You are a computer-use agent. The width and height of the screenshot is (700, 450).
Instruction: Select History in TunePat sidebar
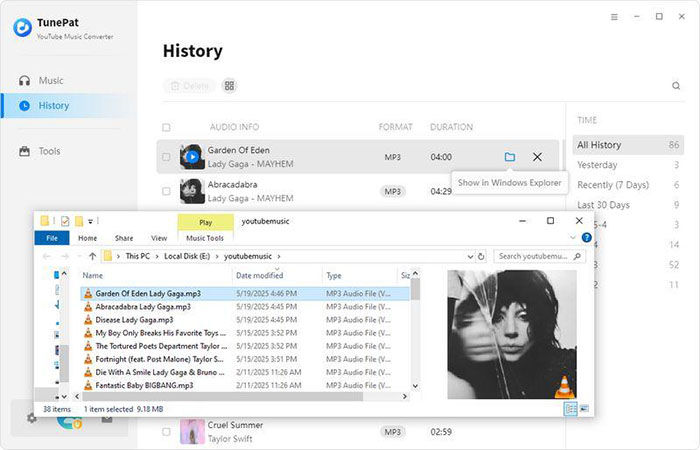[69, 106]
